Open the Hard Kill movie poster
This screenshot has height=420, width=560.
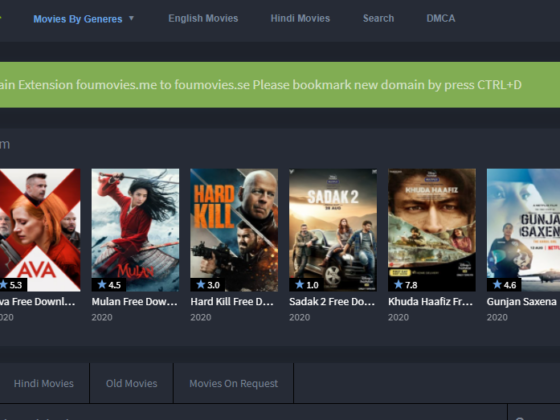[x=234, y=230]
